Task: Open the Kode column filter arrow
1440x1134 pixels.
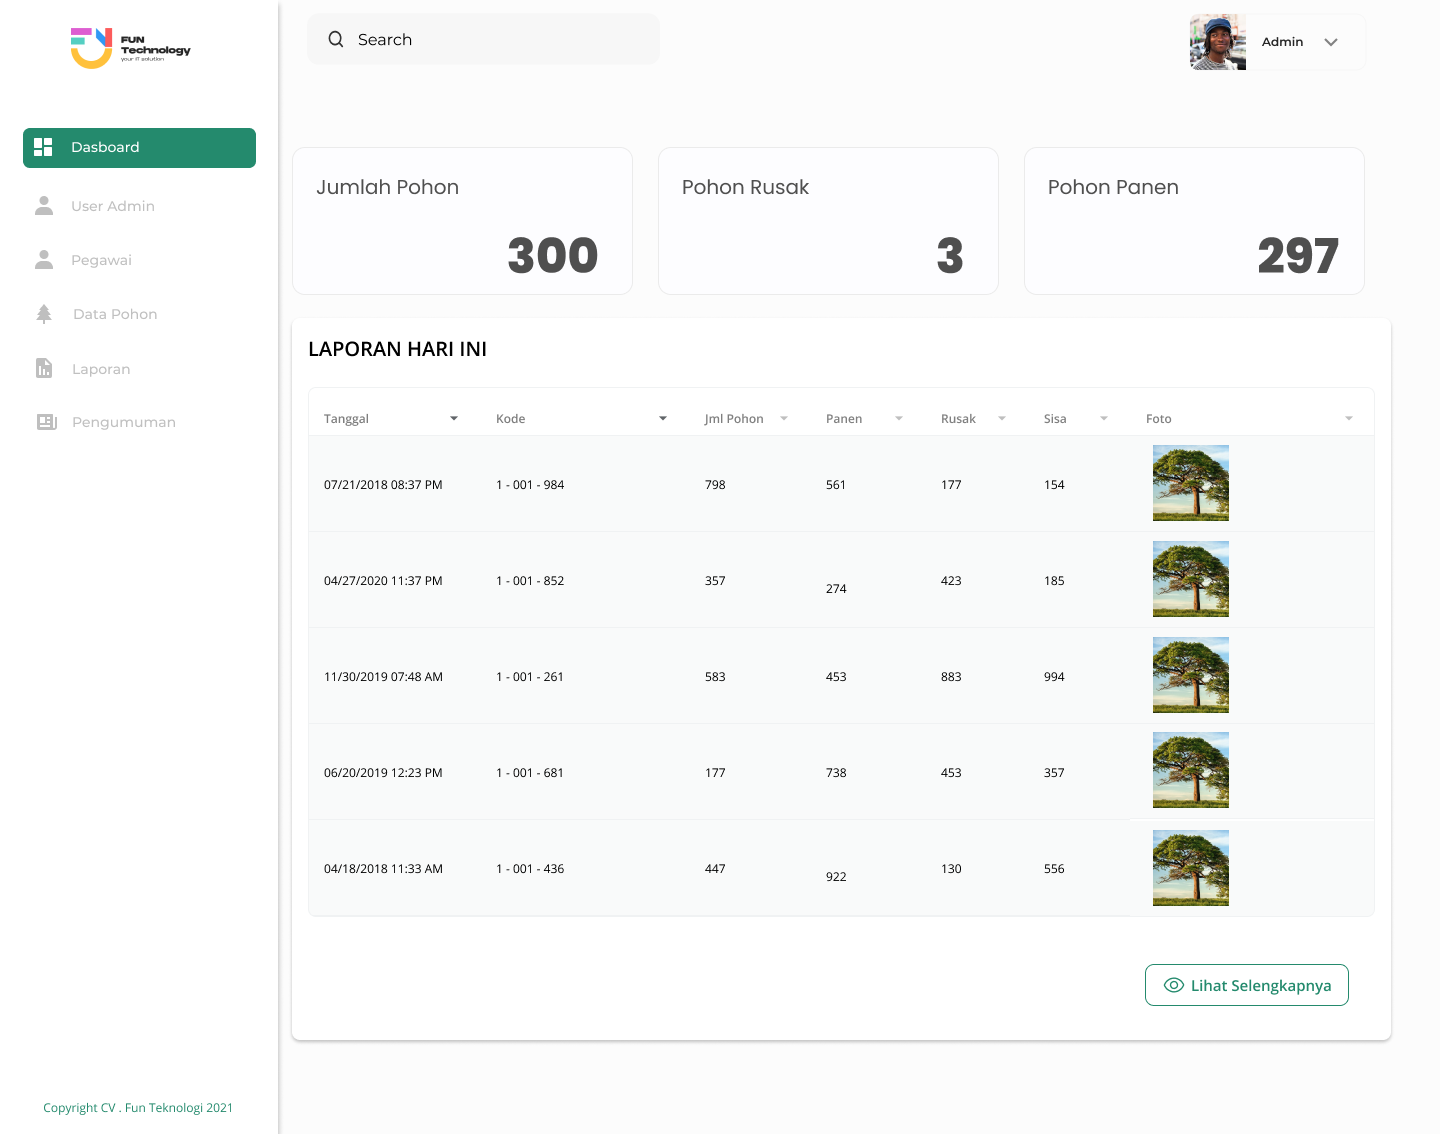Action: 663,419
